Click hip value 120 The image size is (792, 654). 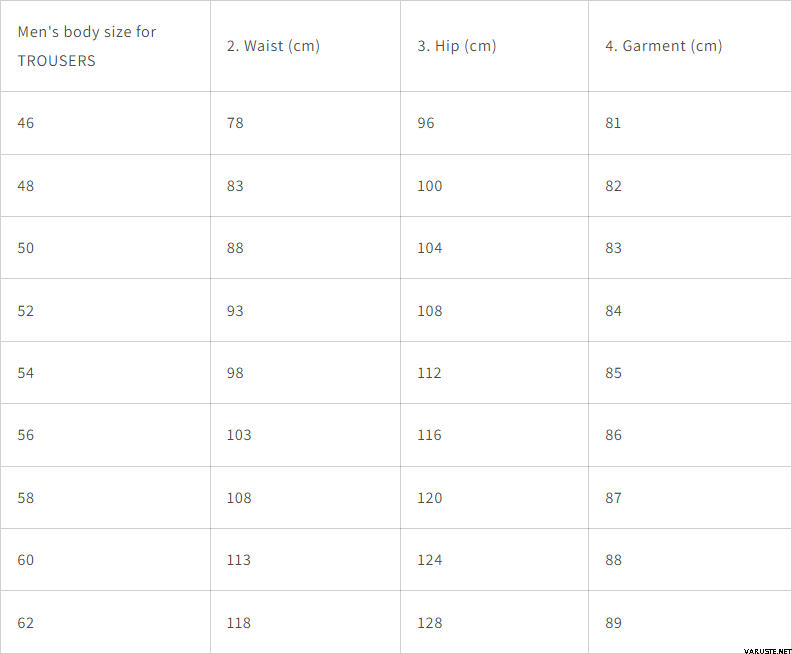point(429,498)
